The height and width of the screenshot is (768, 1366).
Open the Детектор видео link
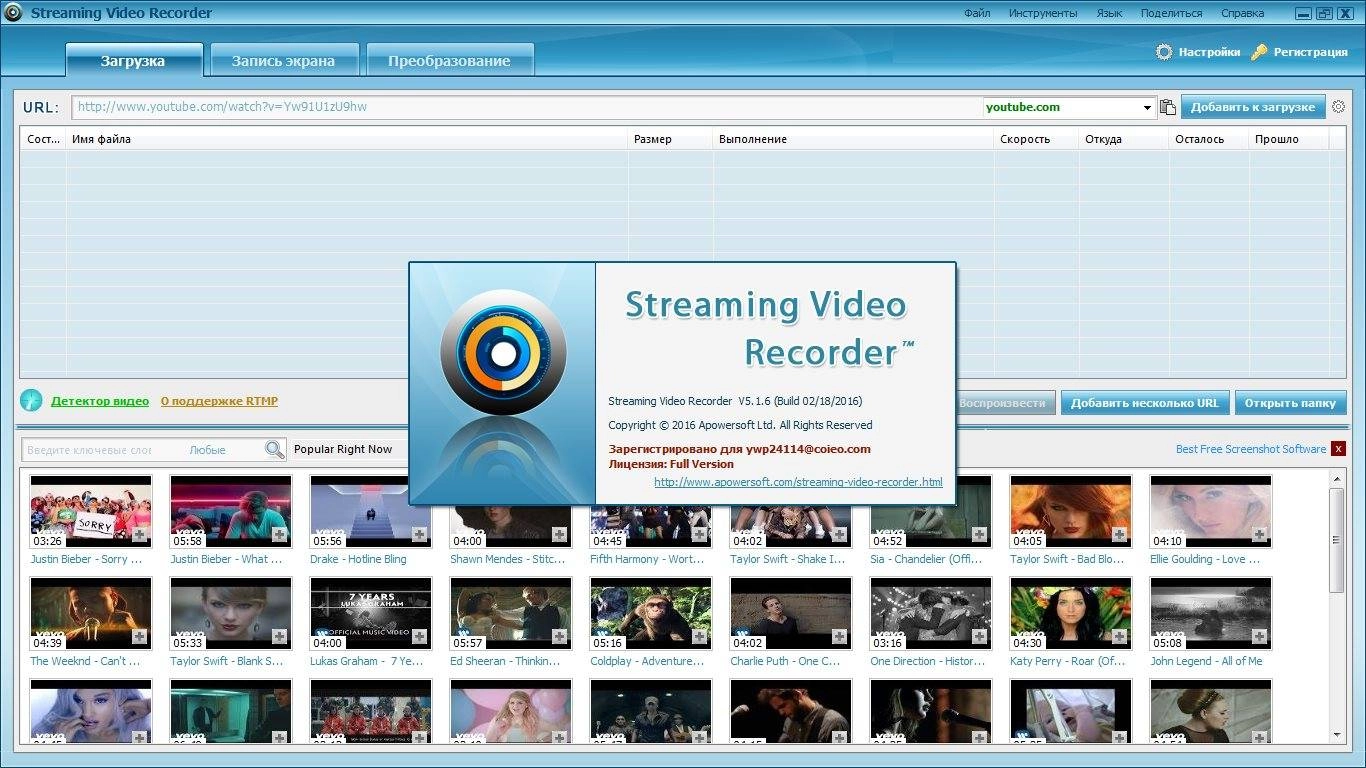coord(100,401)
